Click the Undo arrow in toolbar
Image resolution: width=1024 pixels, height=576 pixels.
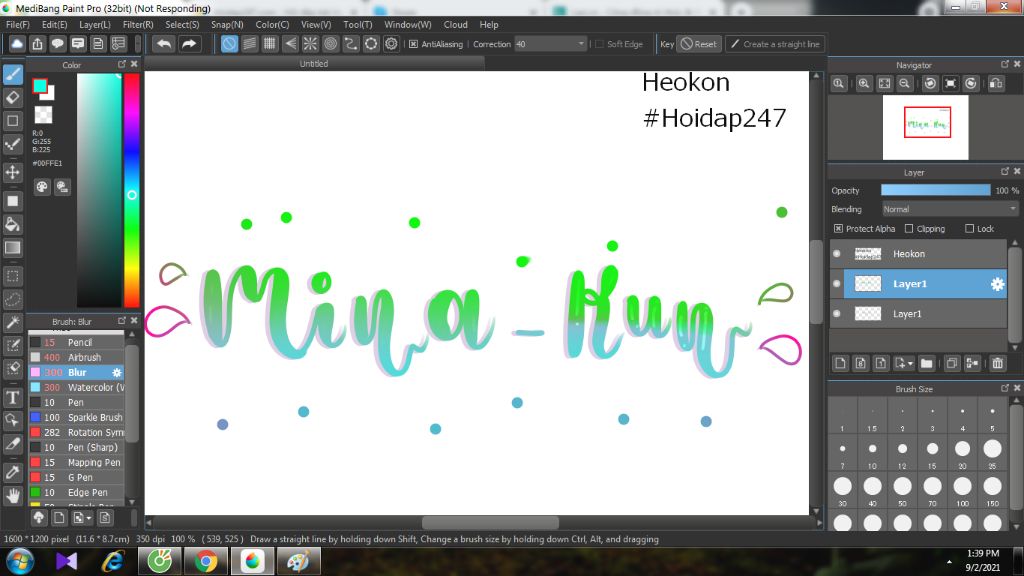(x=164, y=44)
